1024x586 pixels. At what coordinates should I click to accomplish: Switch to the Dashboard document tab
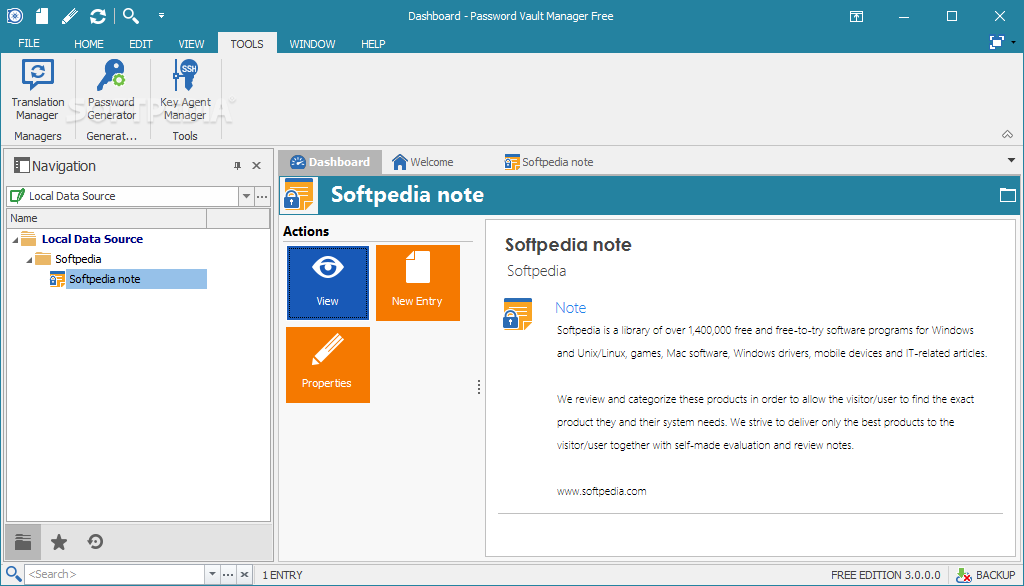click(330, 162)
